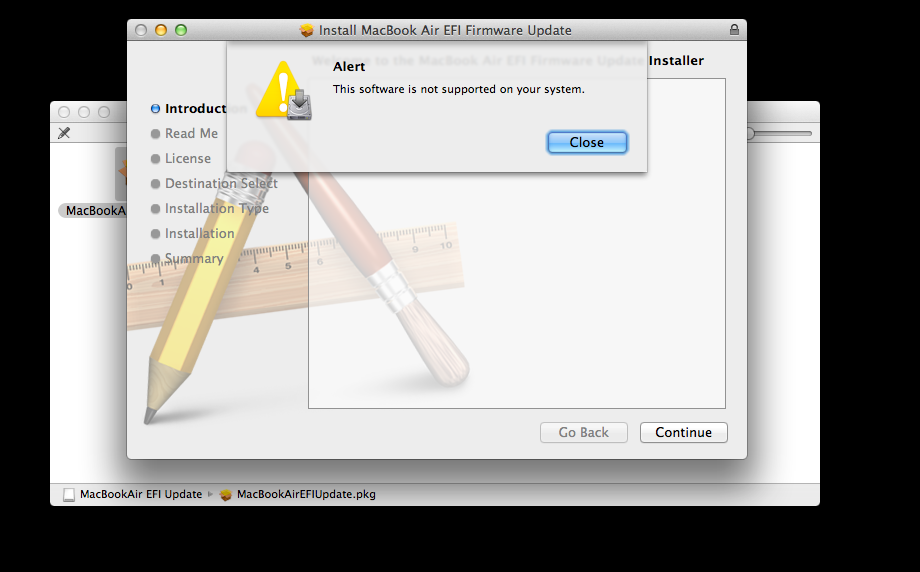Minimize the installer with the yellow button
Screen dimensions: 920x572
click(161, 30)
